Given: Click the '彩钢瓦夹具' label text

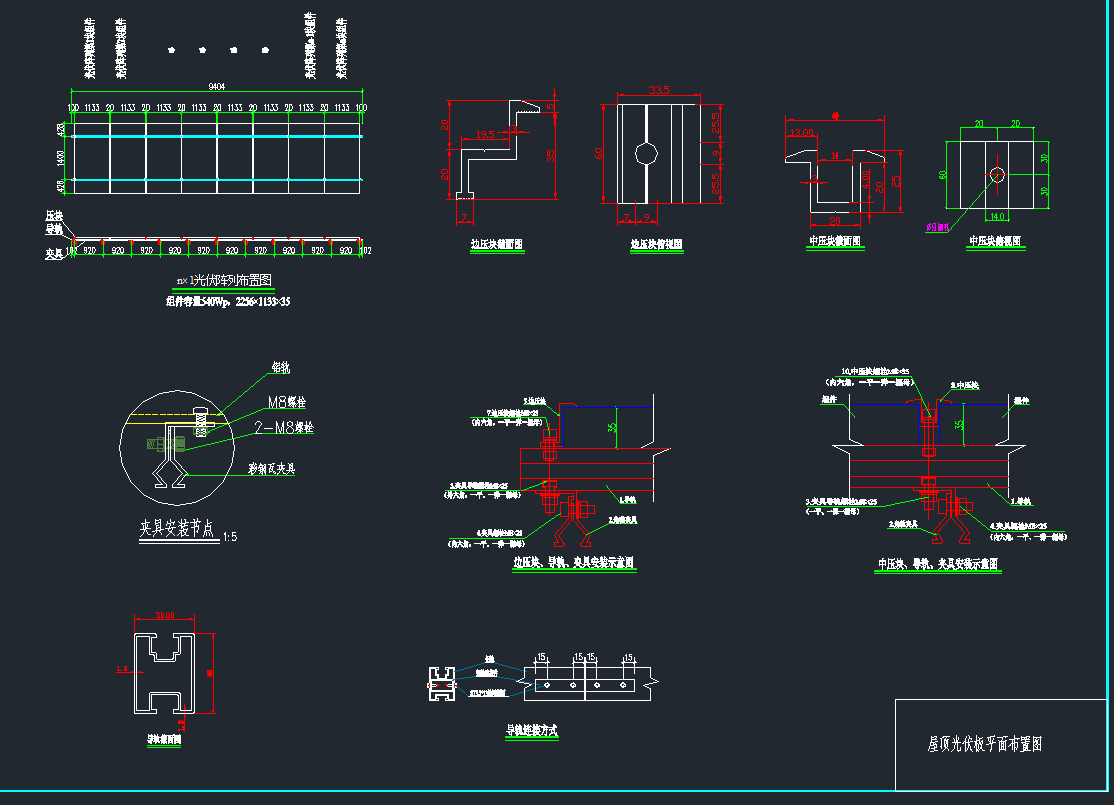Looking at the screenshot, I should point(271,468).
